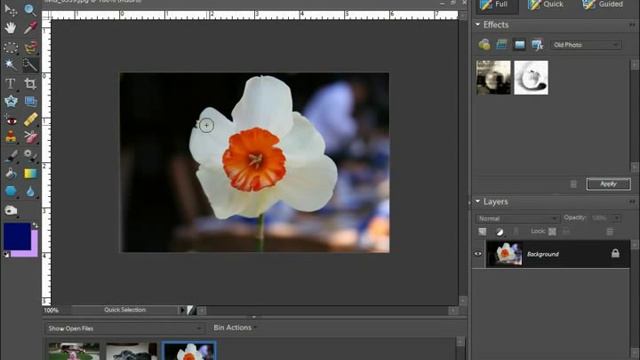The width and height of the screenshot is (640, 360).
Task: Toggle lock all icon in Layers panel
Action: click(566, 231)
